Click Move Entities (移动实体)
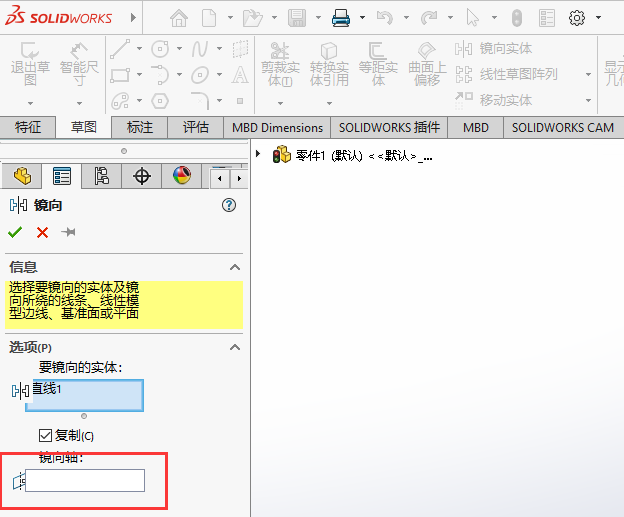624x517 pixels. pyautogui.click(x=493, y=100)
